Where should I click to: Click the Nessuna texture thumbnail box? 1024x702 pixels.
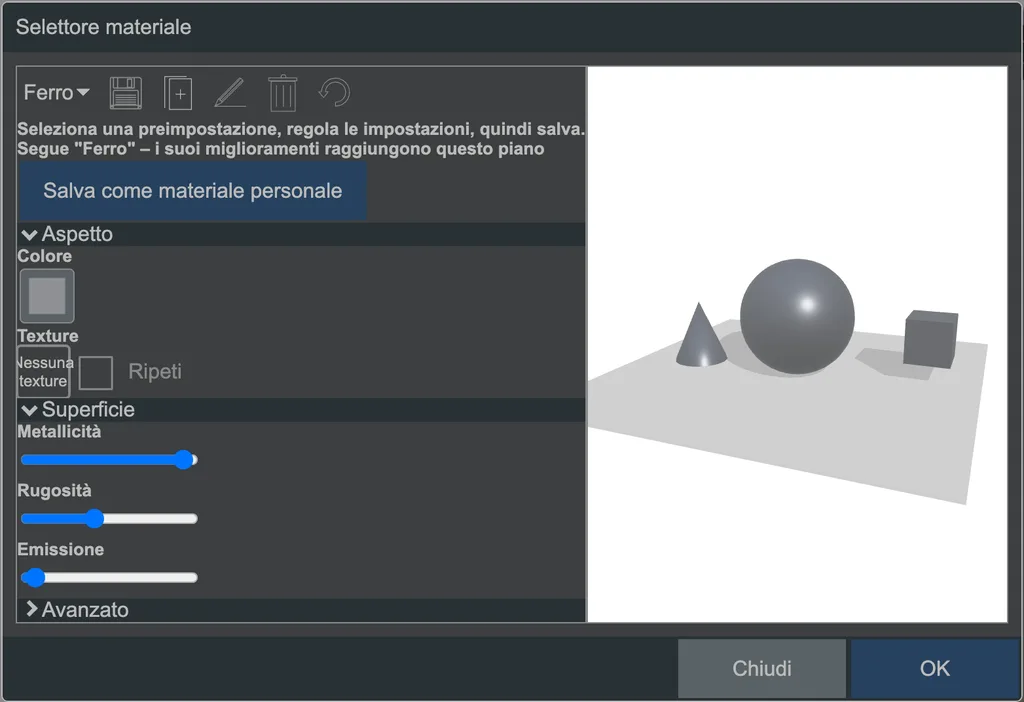43,372
